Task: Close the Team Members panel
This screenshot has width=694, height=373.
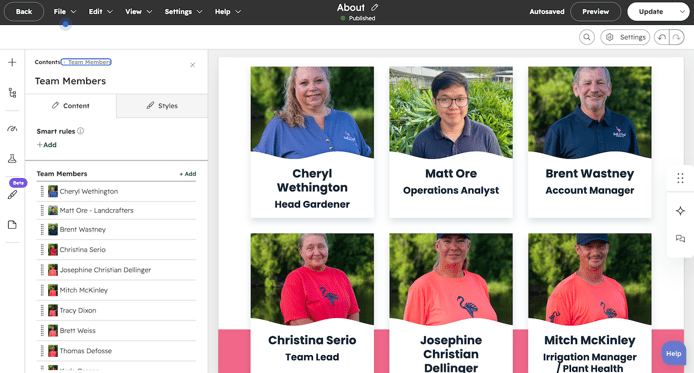Action: click(x=193, y=65)
